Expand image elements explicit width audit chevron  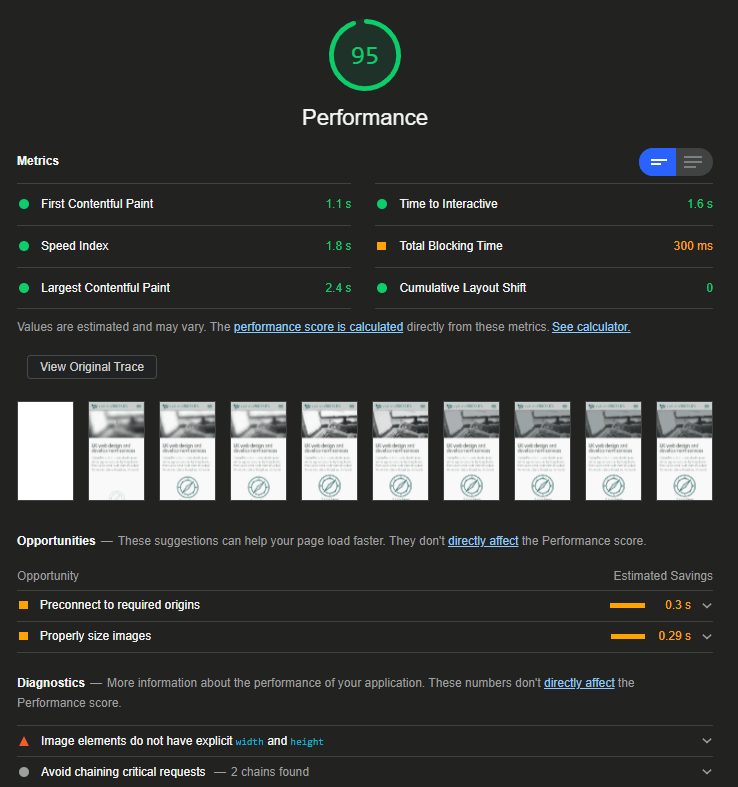click(x=707, y=741)
